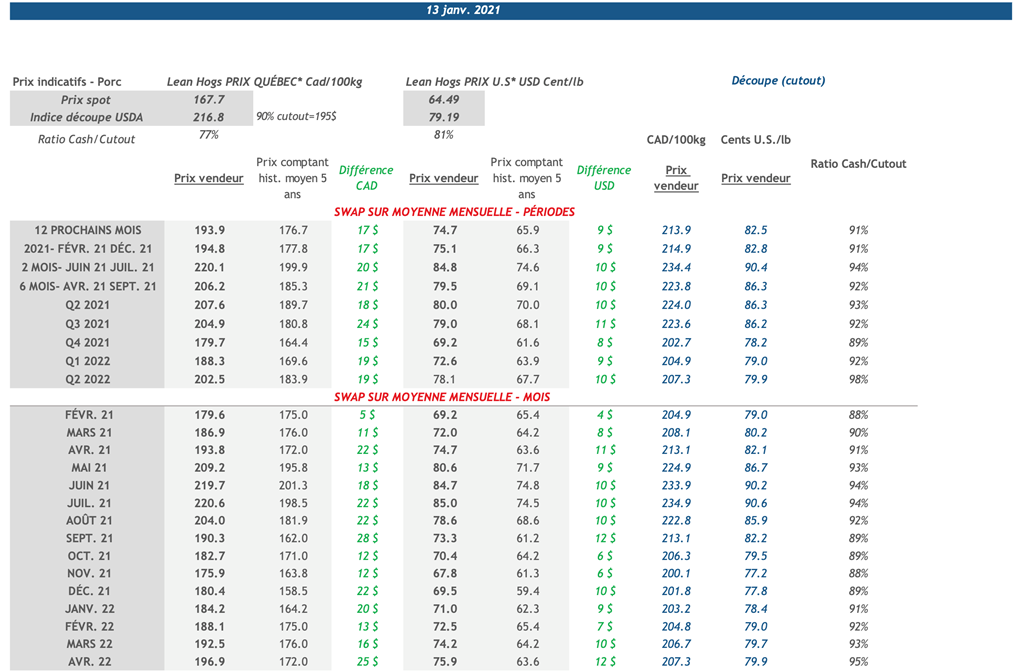Select the 90% cutout=195$ note
Viewport: 1024px width, 672px height.
coord(296,117)
